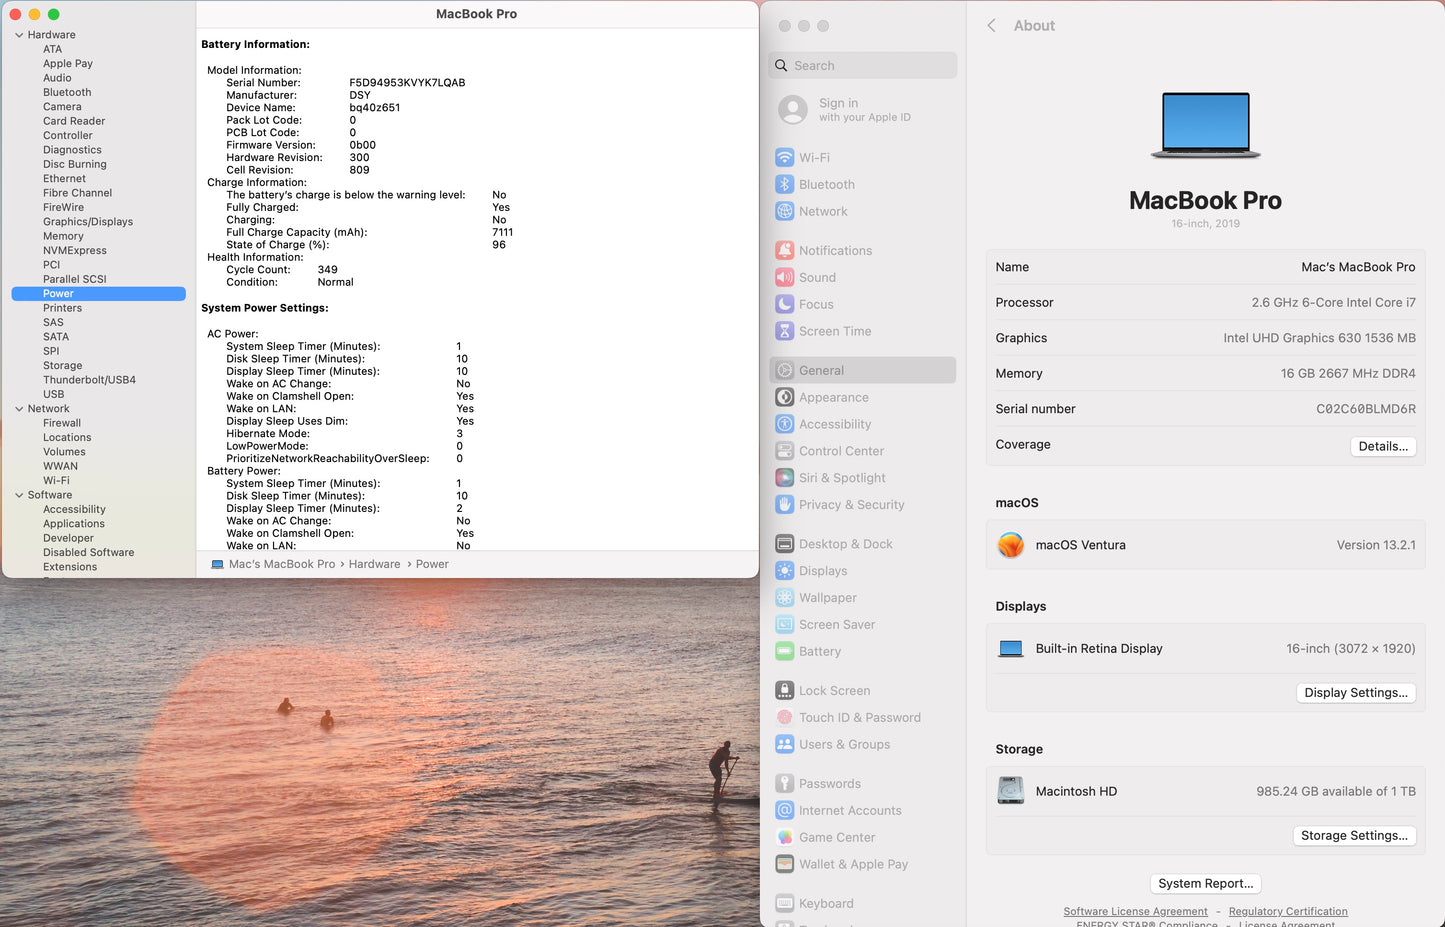Collapse the Software tree section
This screenshot has height=927, width=1445.
[x=19, y=495]
